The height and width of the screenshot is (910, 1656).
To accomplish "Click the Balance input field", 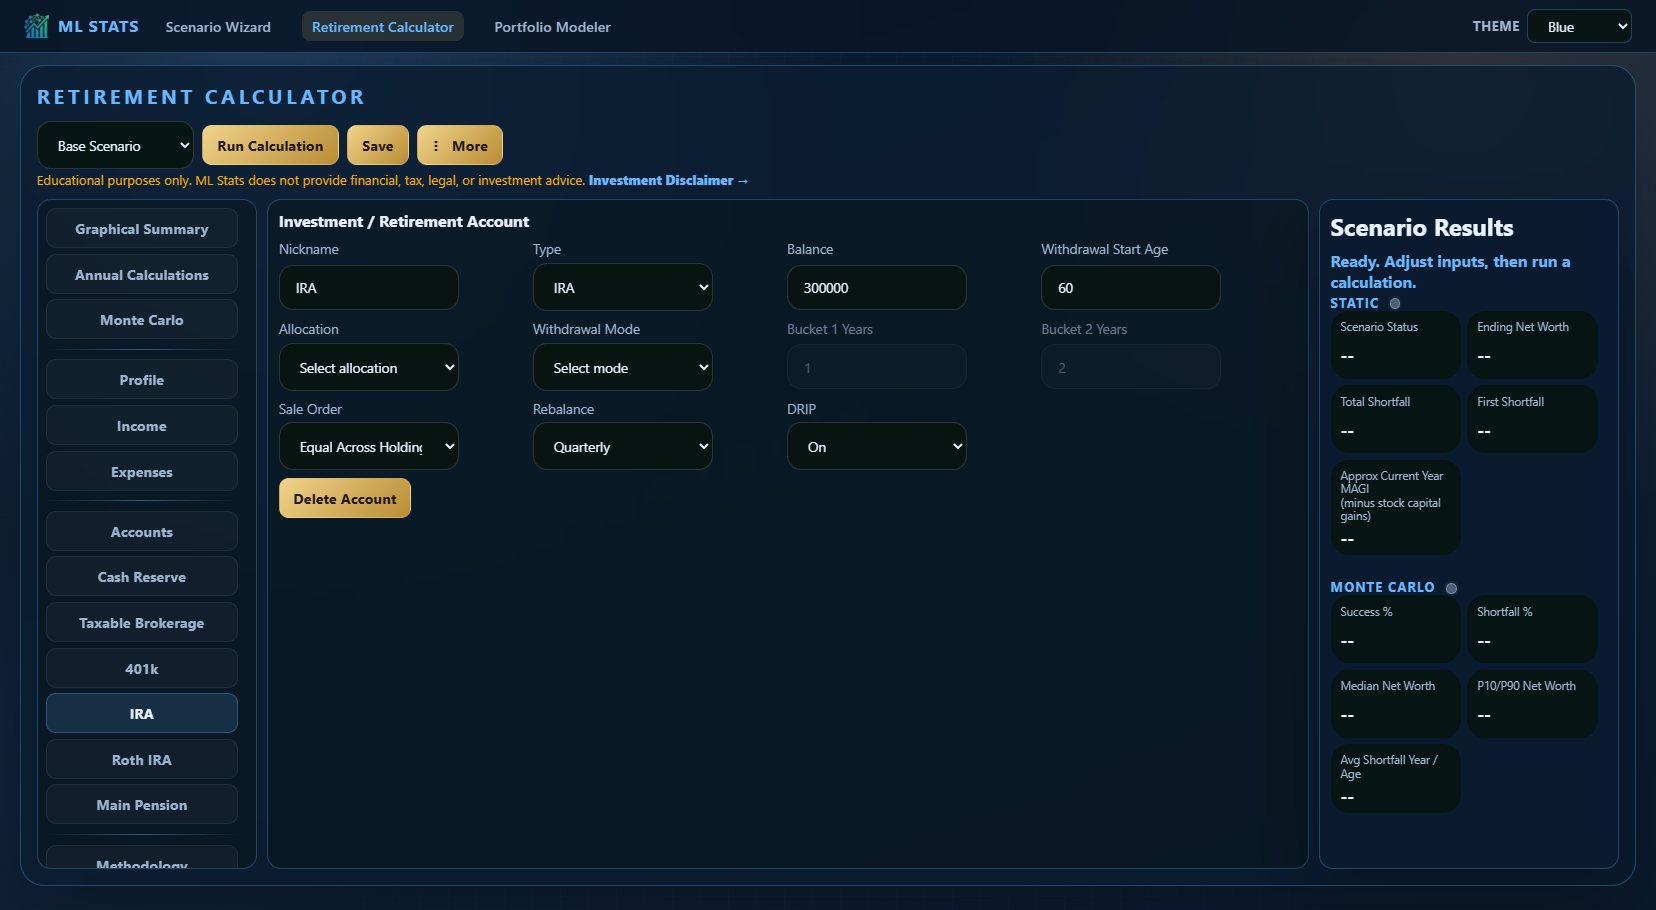I will pyautogui.click(x=877, y=288).
